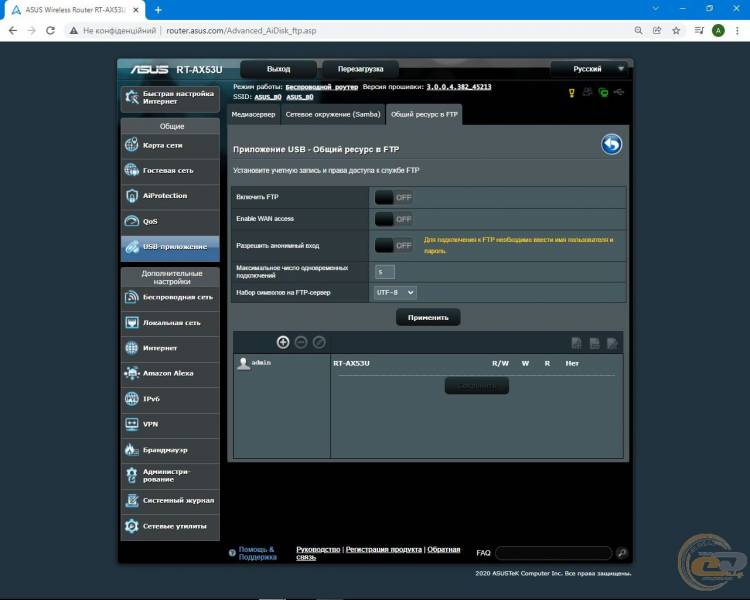Screen dimensions: 750x600
Task: Click the guest network status icon in header
Action: (587, 92)
